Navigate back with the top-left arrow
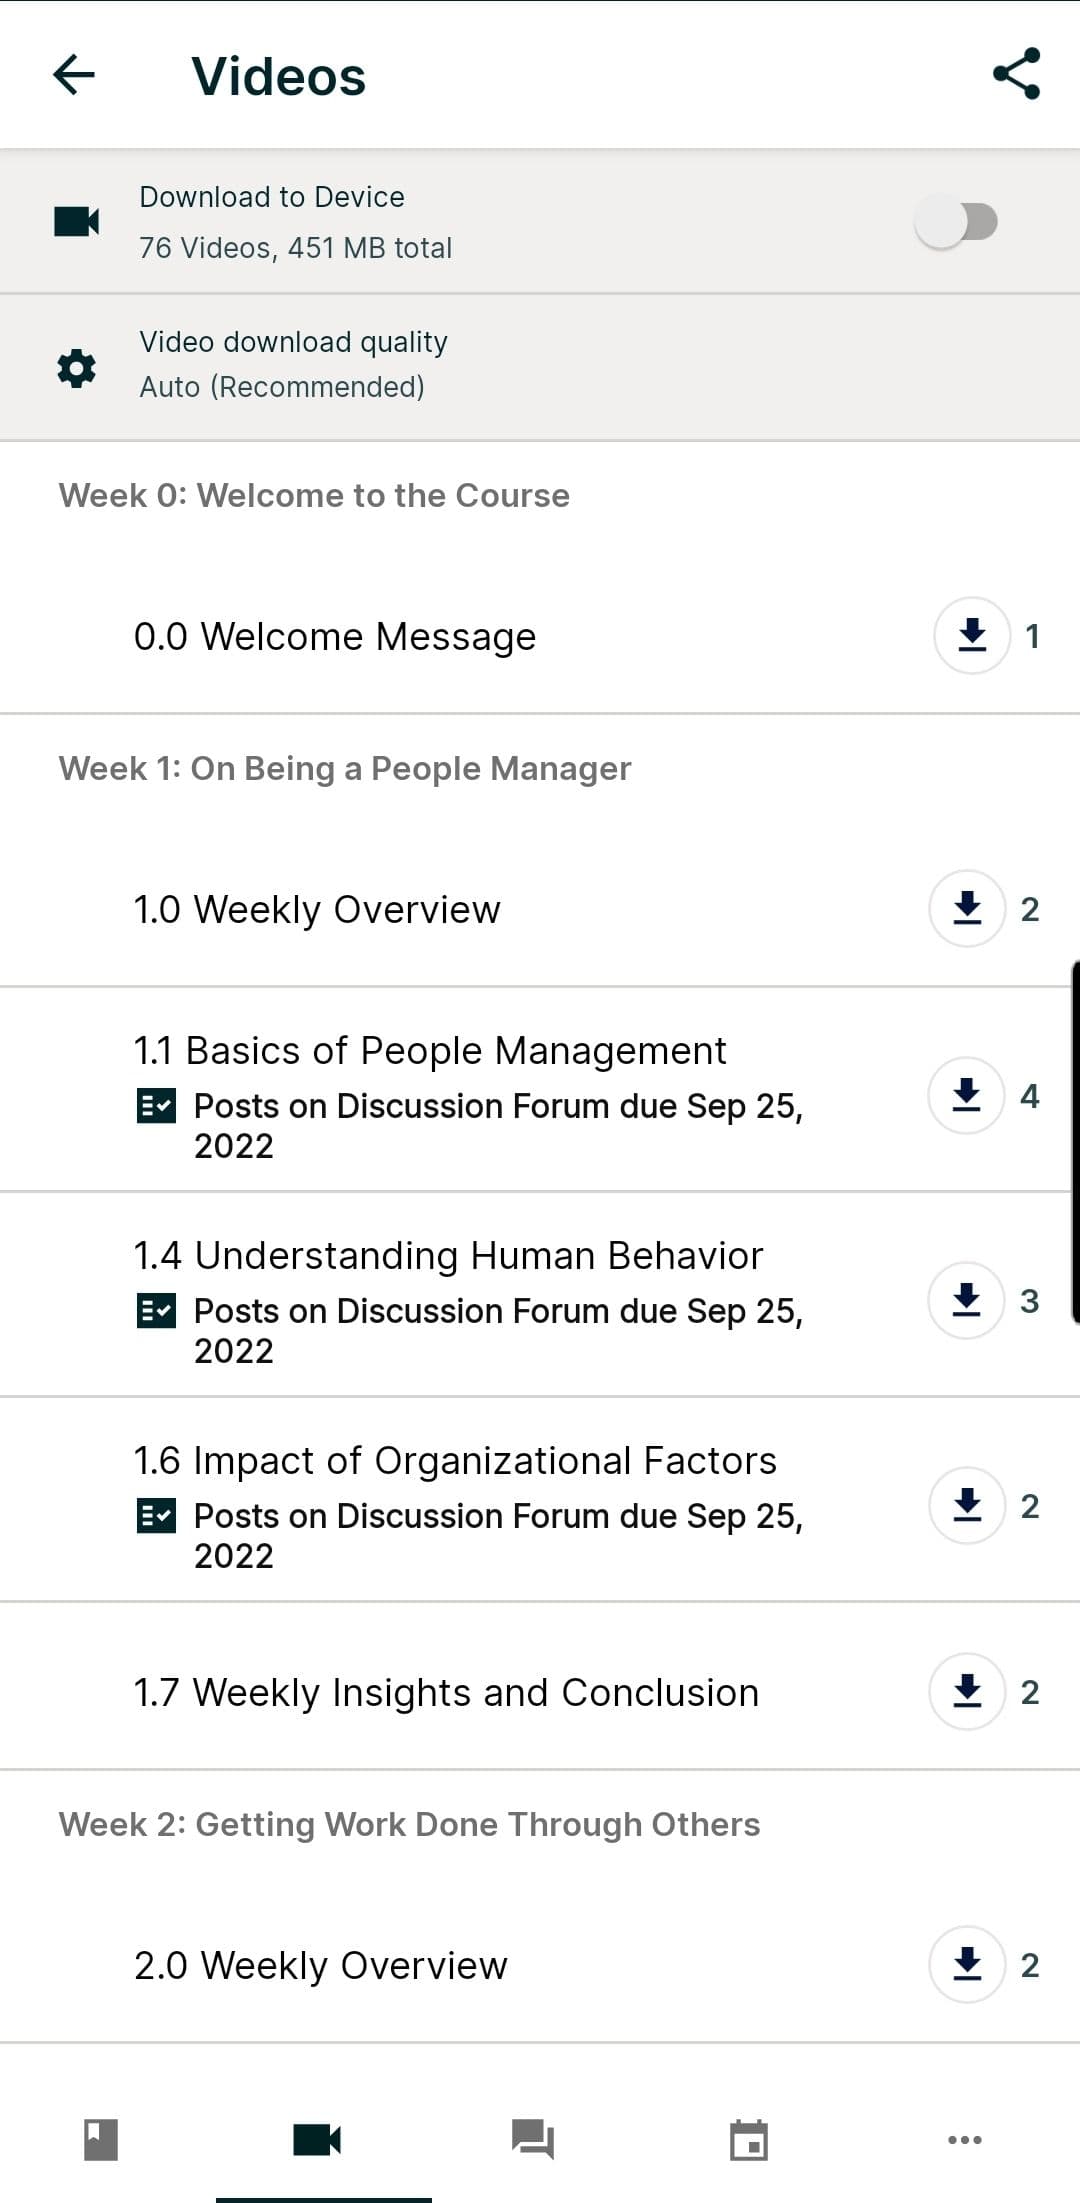This screenshot has height=2203, width=1080. (x=75, y=75)
